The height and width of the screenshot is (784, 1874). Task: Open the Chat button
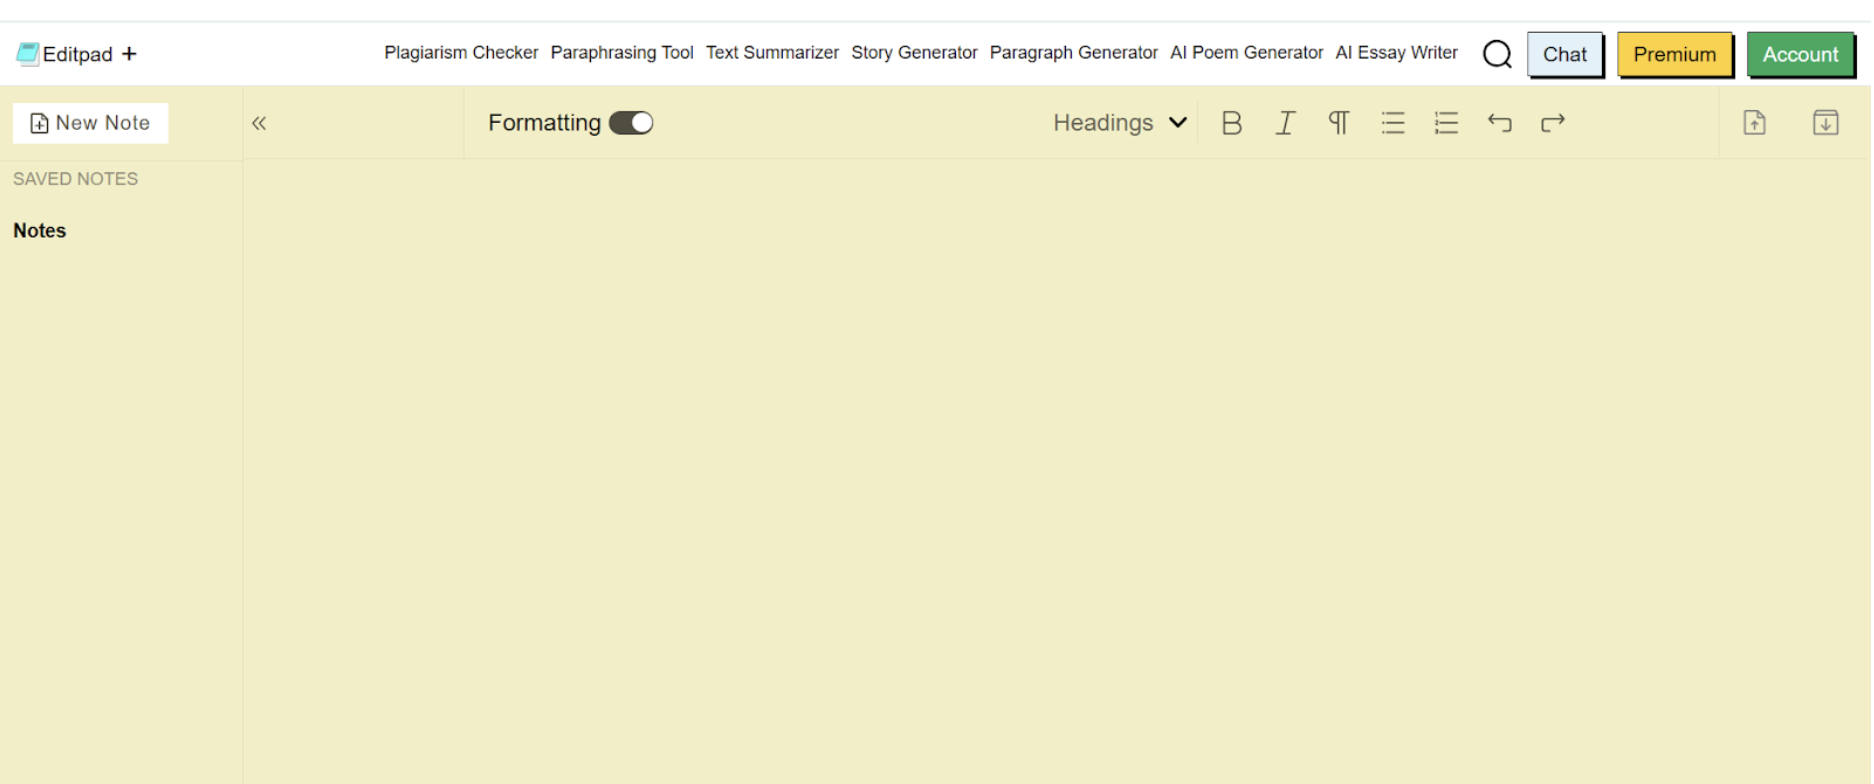pos(1564,55)
